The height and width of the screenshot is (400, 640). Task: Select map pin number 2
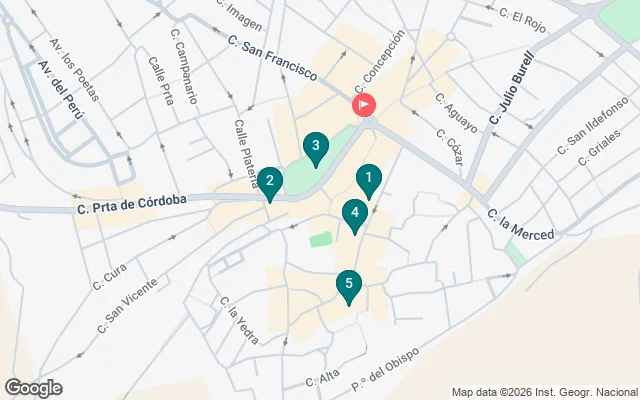(270, 184)
